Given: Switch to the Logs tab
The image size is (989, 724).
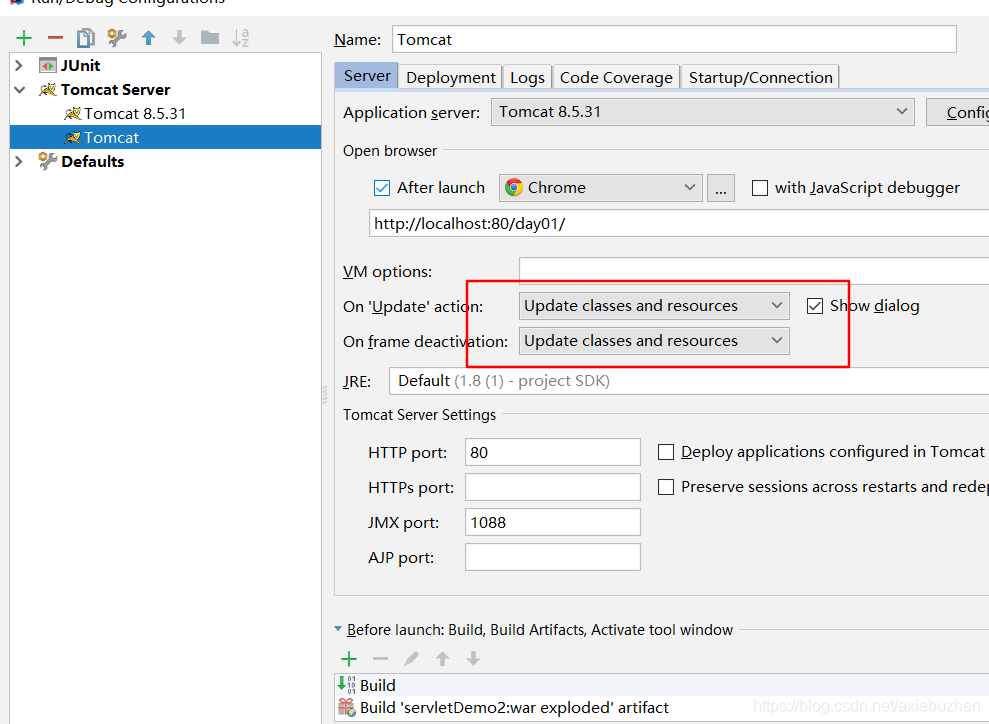Looking at the screenshot, I should 527,77.
